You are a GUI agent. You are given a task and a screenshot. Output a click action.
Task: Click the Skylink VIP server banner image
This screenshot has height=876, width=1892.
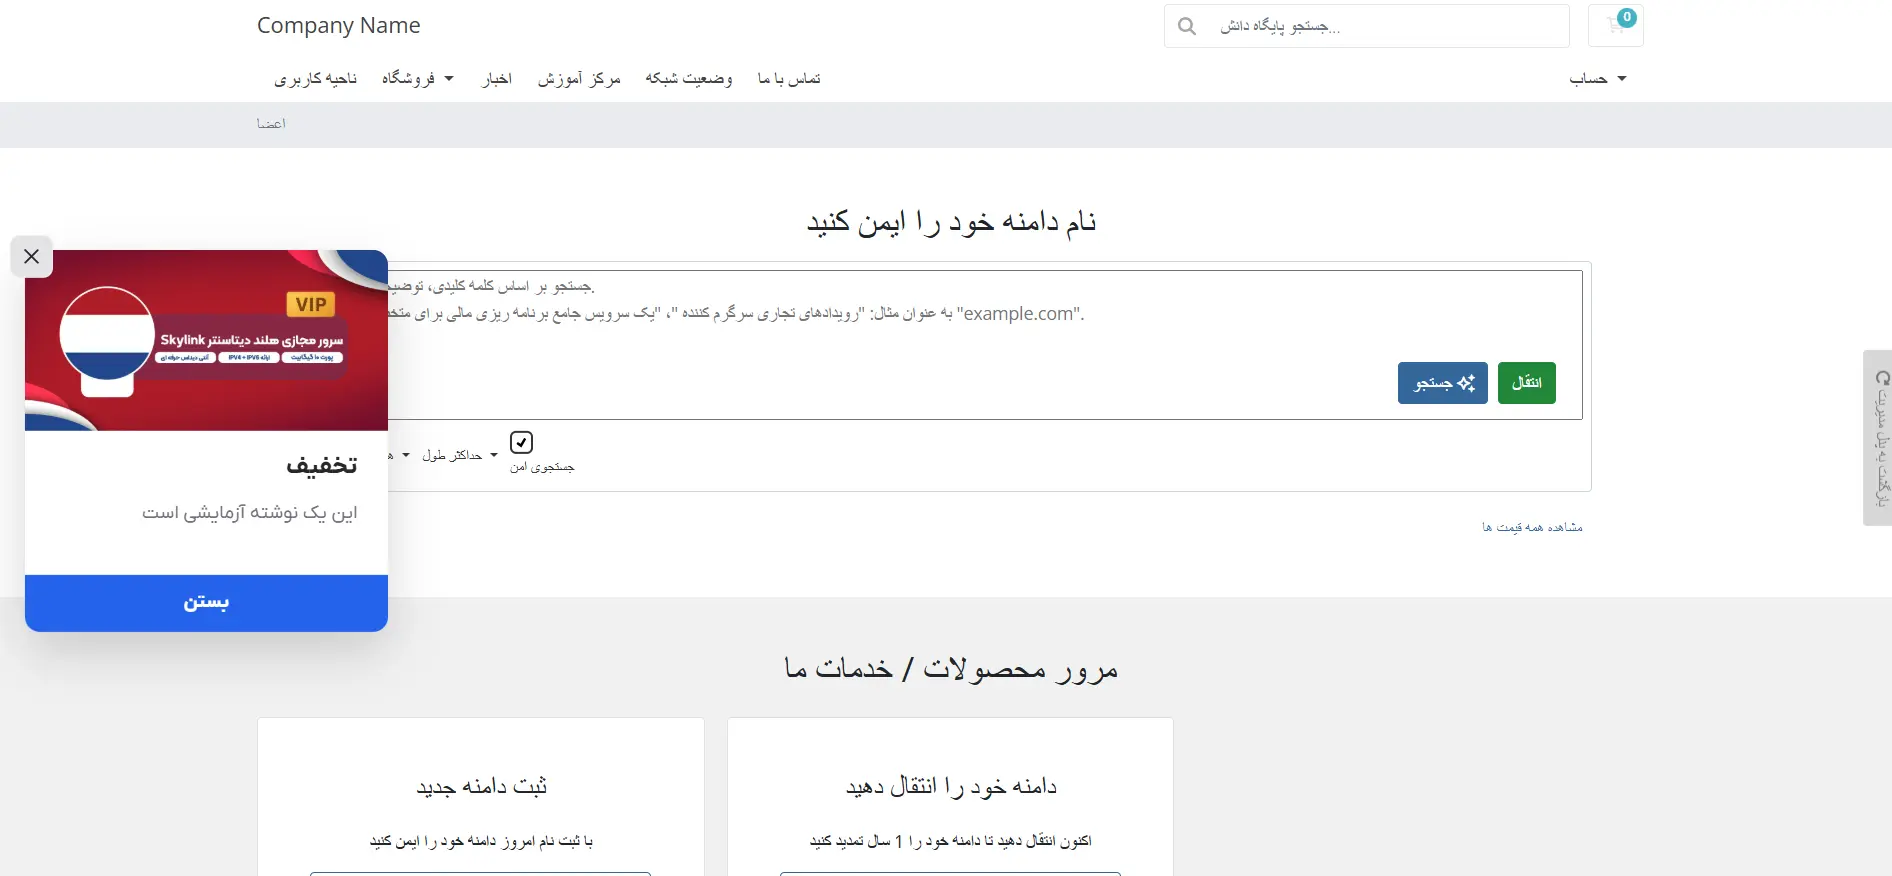point(206,340)
